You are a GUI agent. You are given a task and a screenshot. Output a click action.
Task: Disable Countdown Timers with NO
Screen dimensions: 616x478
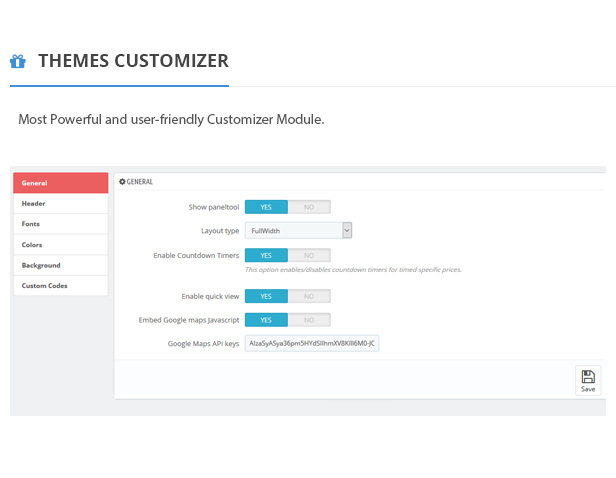coord(309,255)
